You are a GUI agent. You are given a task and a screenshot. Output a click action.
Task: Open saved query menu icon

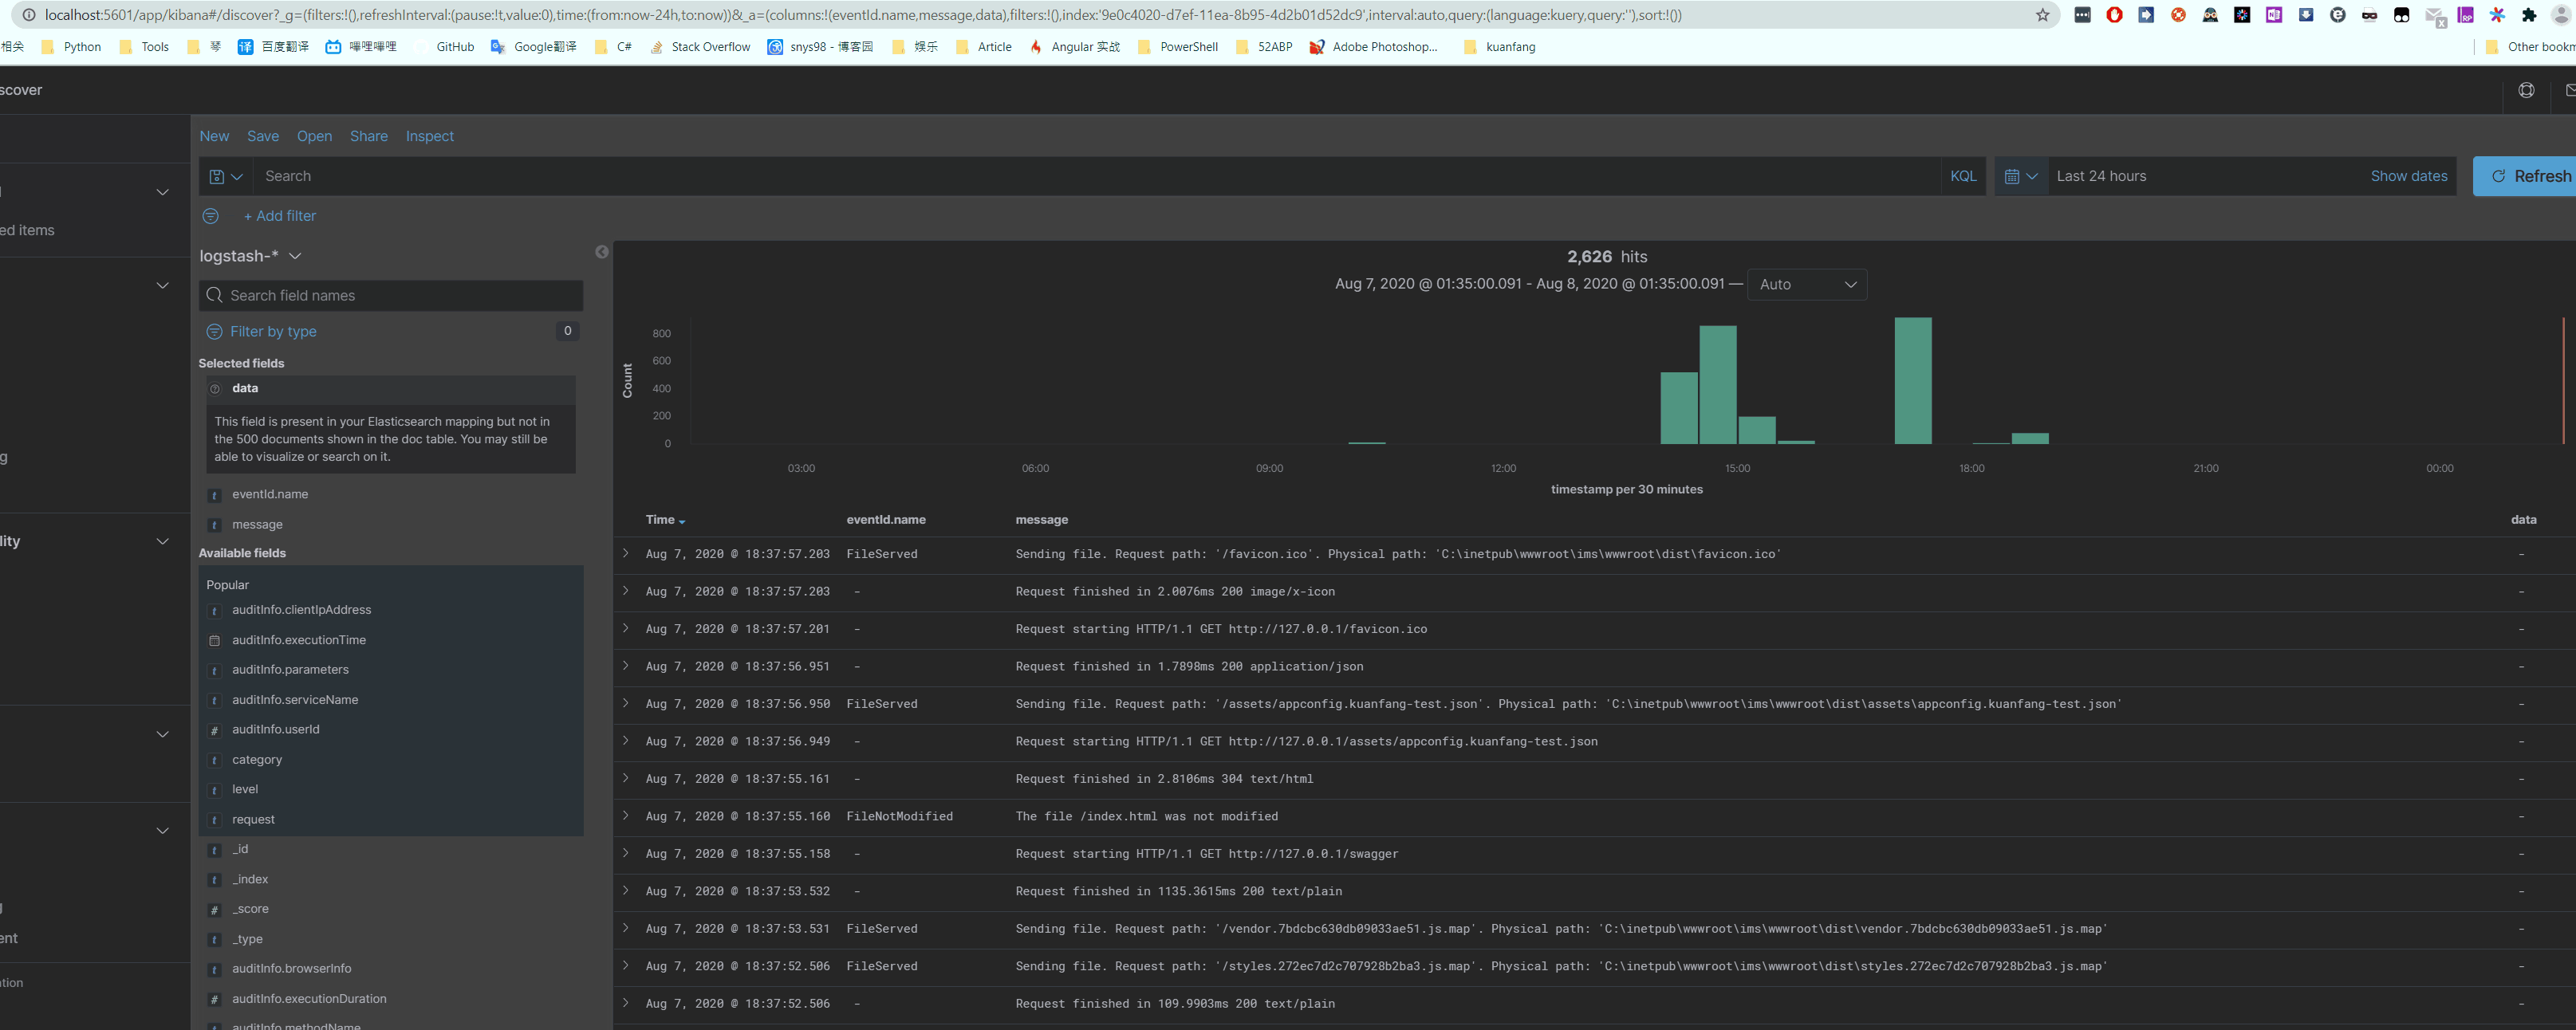[x=225, y=176]
